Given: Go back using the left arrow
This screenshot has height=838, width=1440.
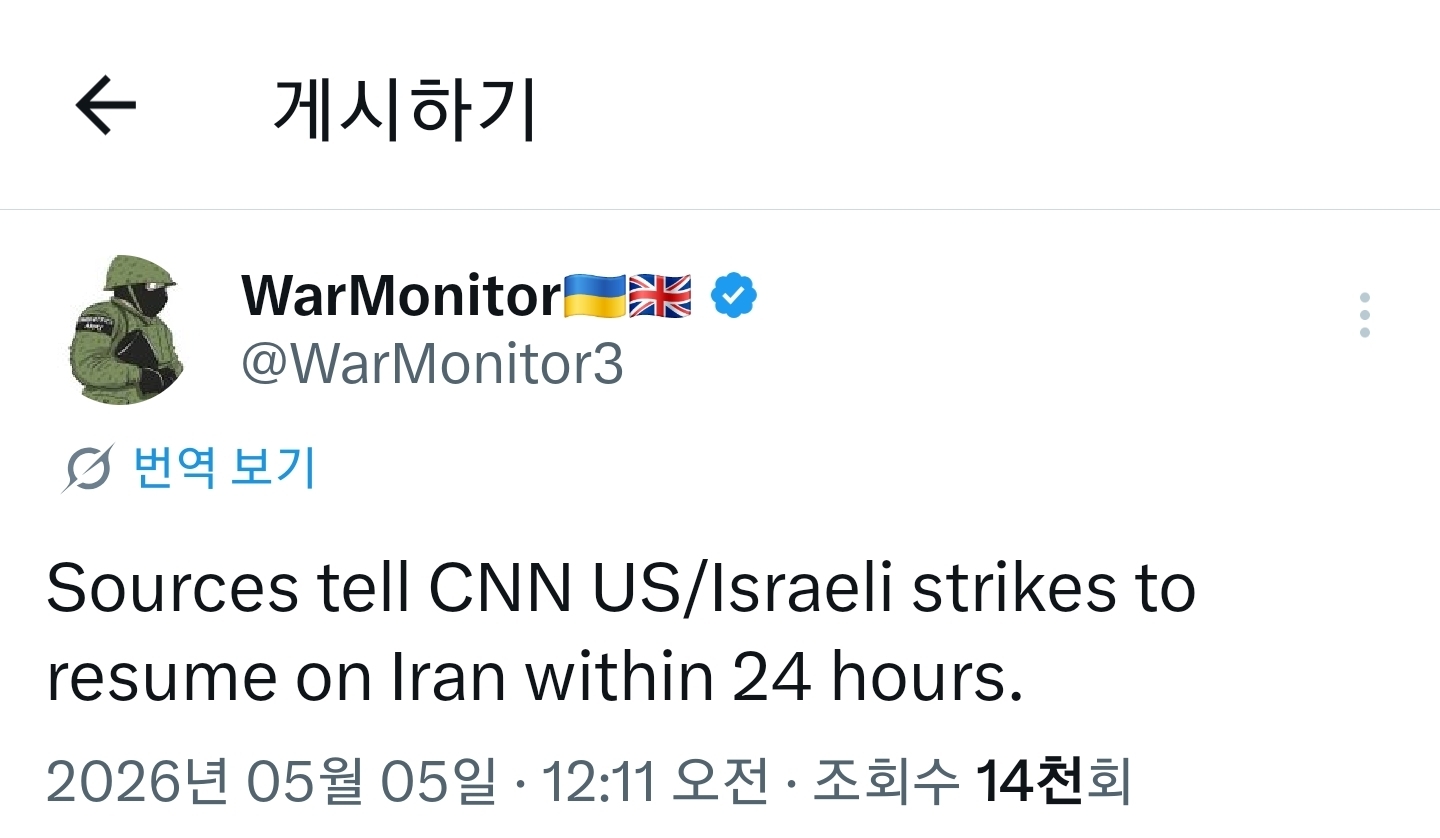Looking at the screenshot, I should click(105, 105).
